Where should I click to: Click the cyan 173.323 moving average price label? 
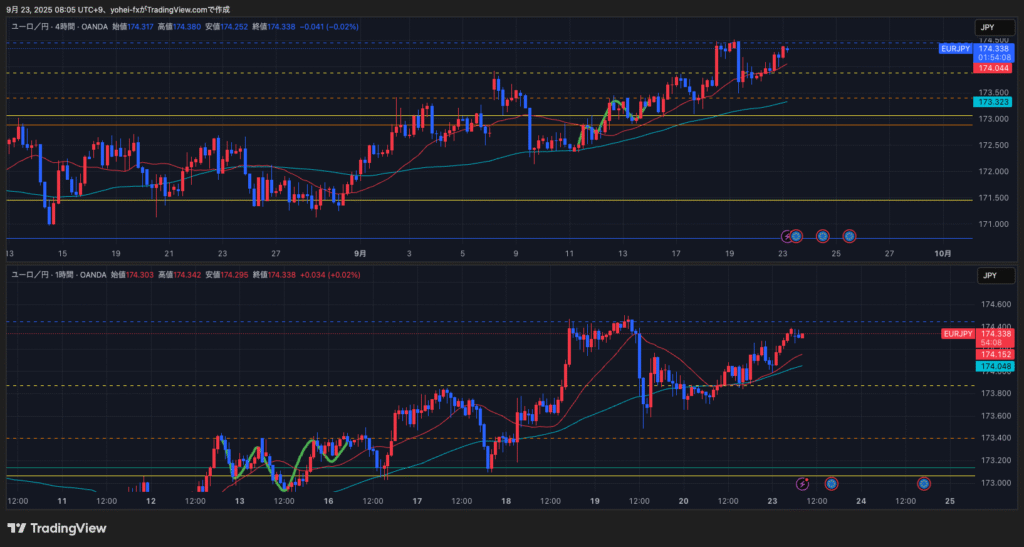point(993,102)
